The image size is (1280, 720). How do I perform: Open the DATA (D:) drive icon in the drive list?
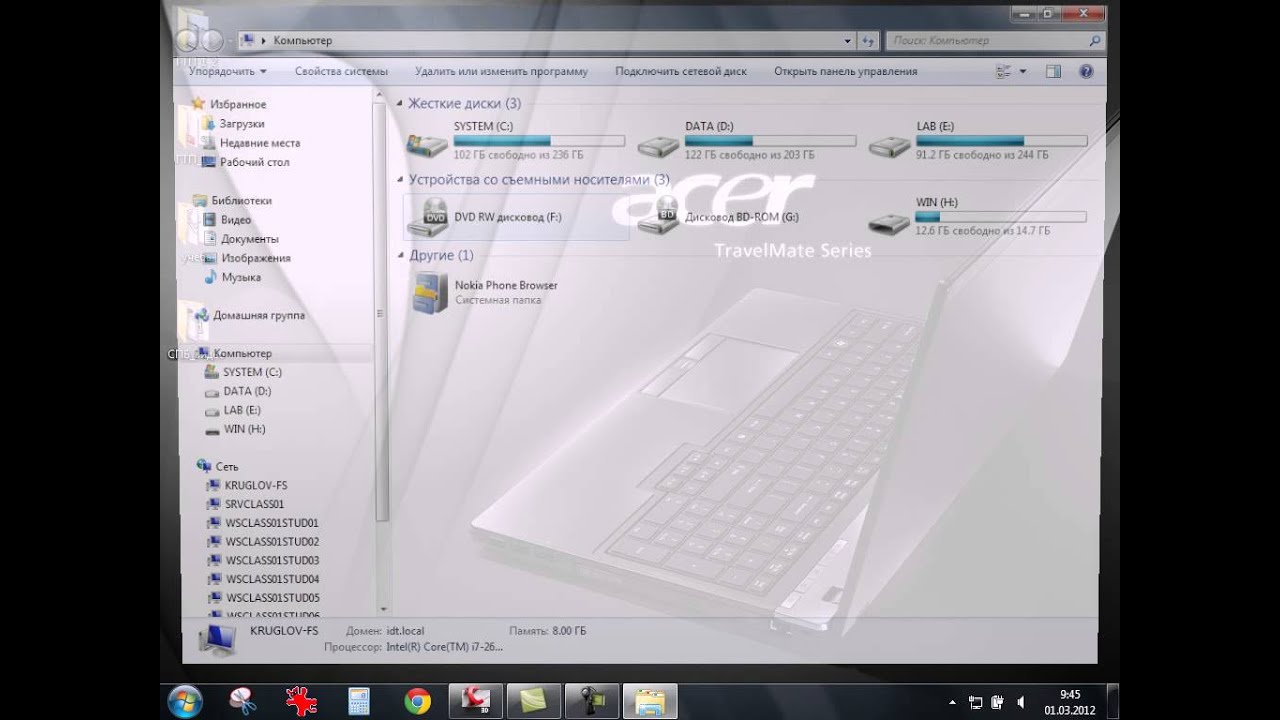tap(657, 146)
